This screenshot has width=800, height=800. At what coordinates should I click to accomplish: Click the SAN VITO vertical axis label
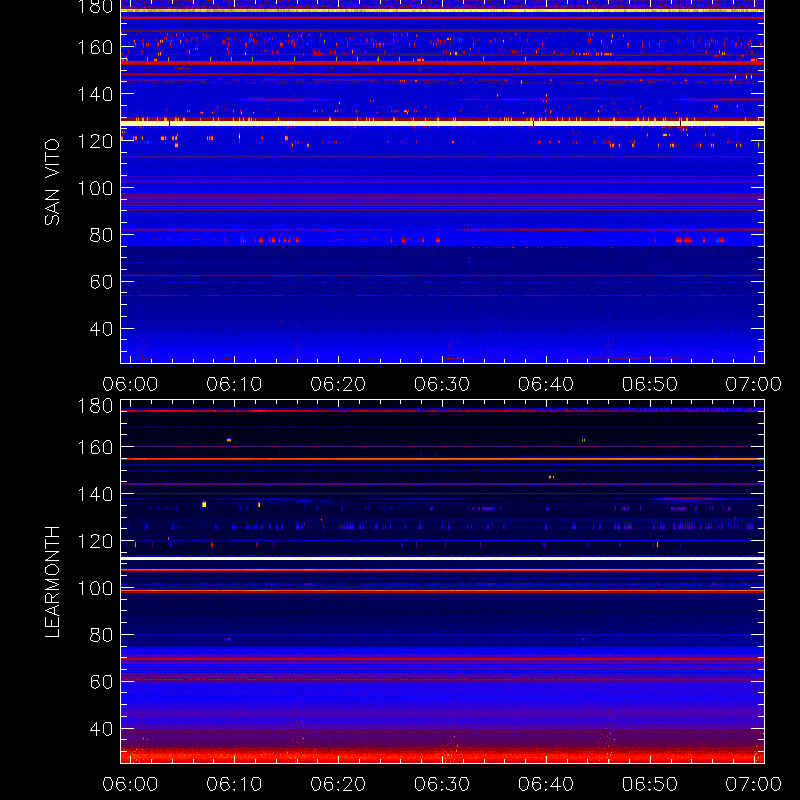pos(52,182)
